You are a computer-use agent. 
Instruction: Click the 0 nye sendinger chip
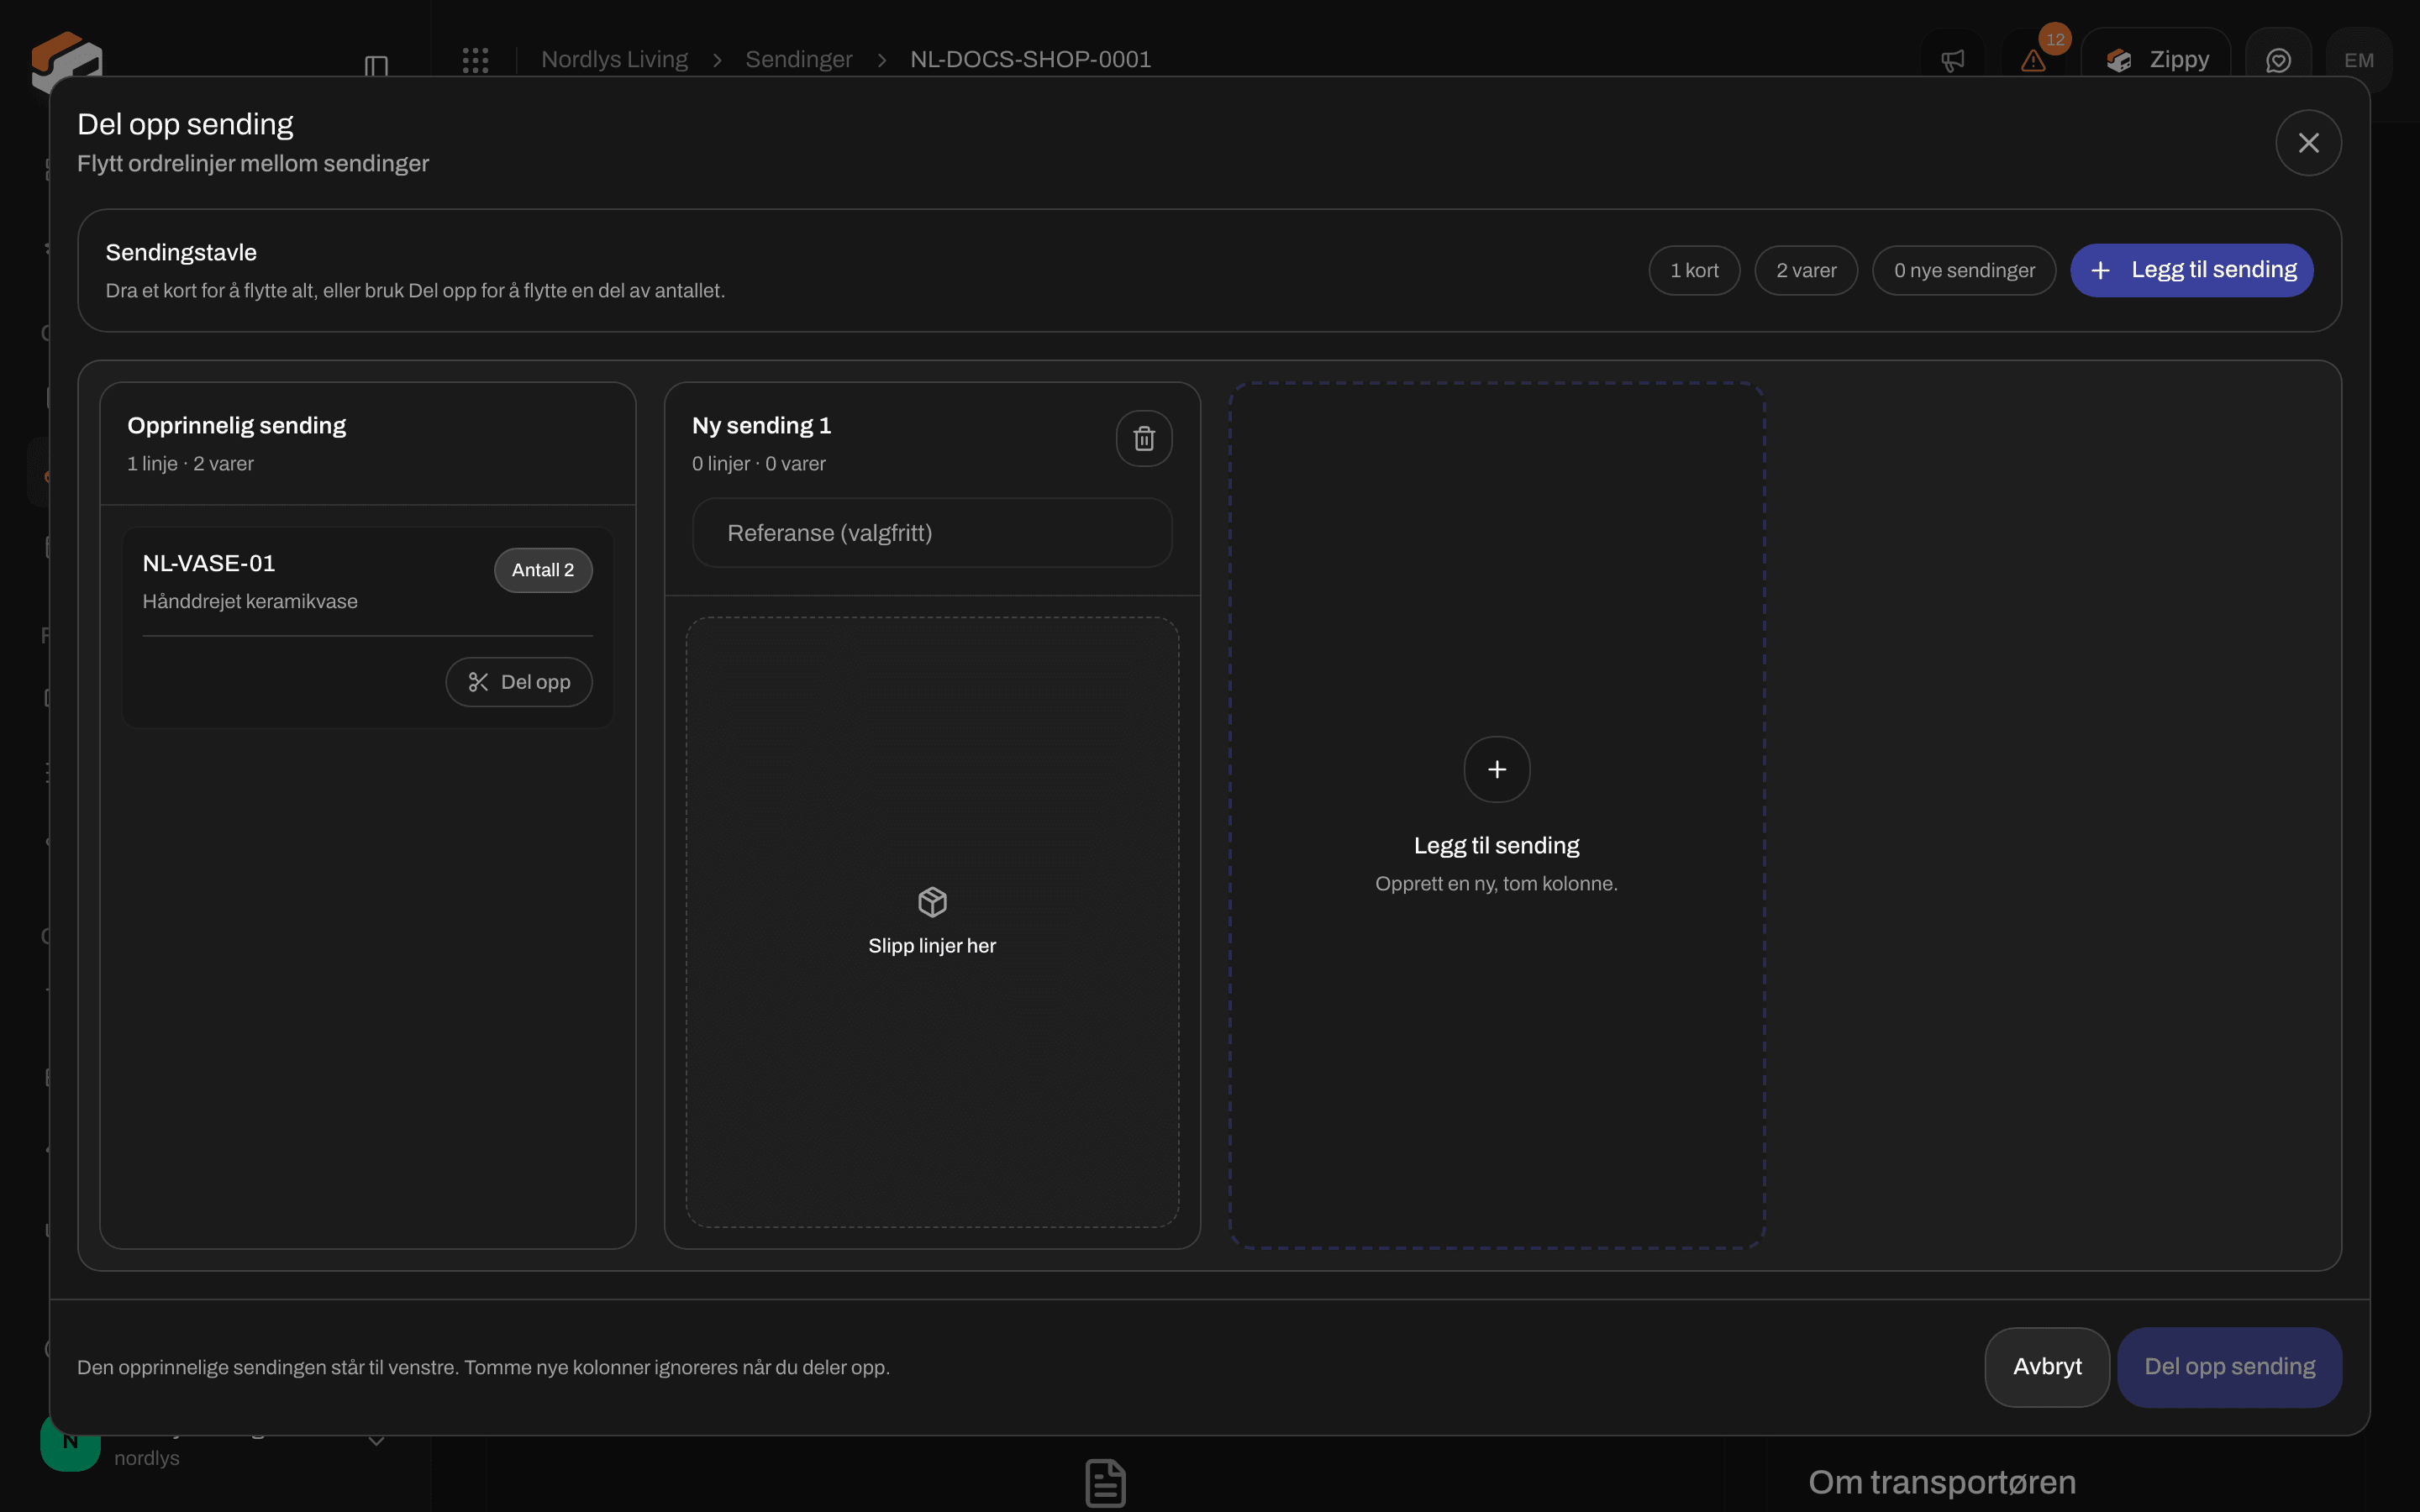(x=1964, y=271)
